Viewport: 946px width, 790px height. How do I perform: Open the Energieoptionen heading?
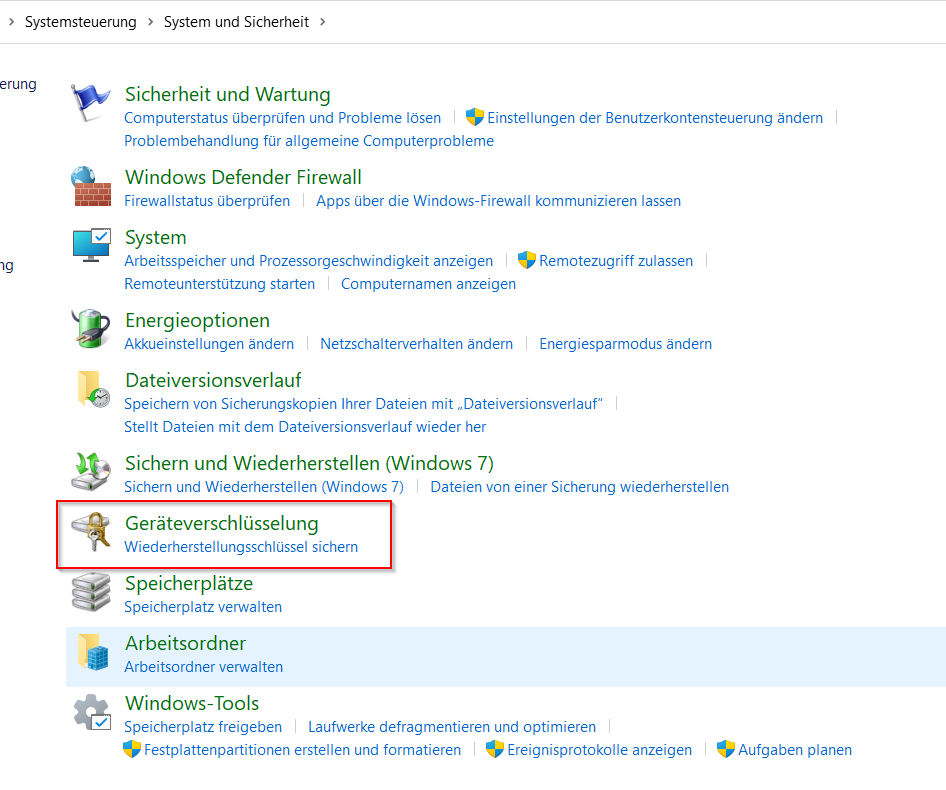tap(197, 320)
